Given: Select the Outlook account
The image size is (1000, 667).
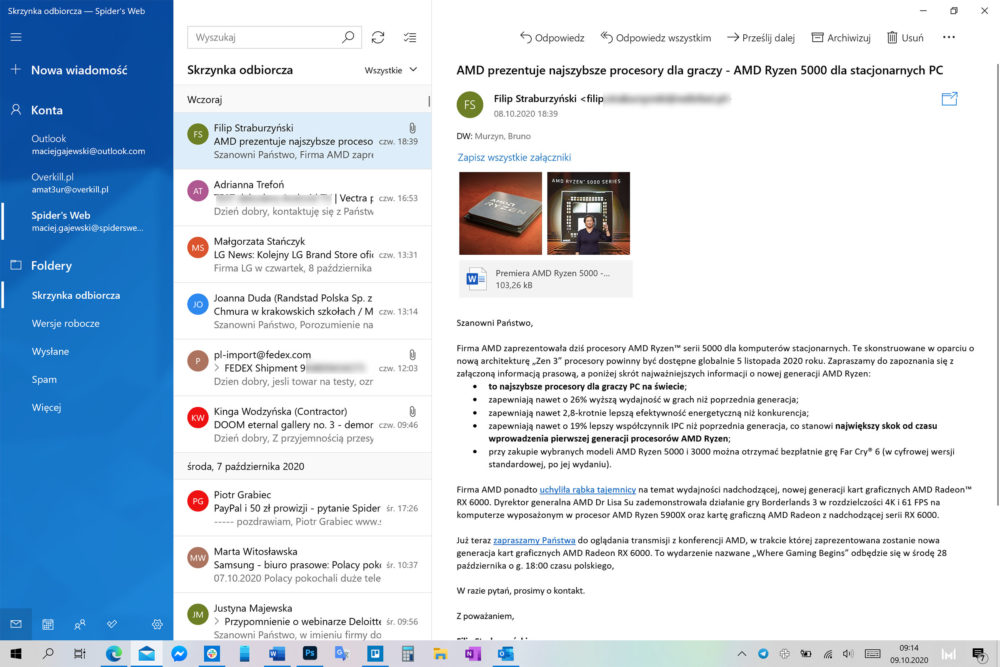Looking at the screenshot, I should coord(87,144).
